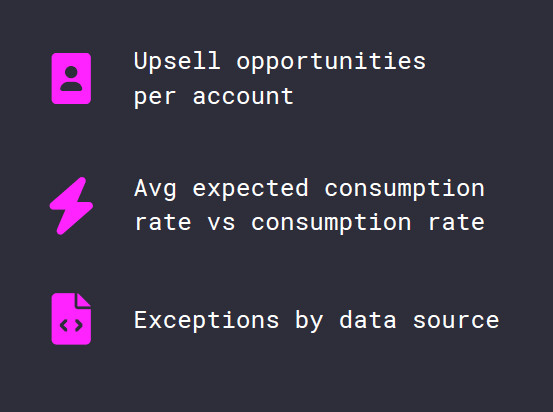The width and height of the screenshot is (553, 412).
Task: Click the word "by" in Exceptions line
Action: (x=309, y=320)
